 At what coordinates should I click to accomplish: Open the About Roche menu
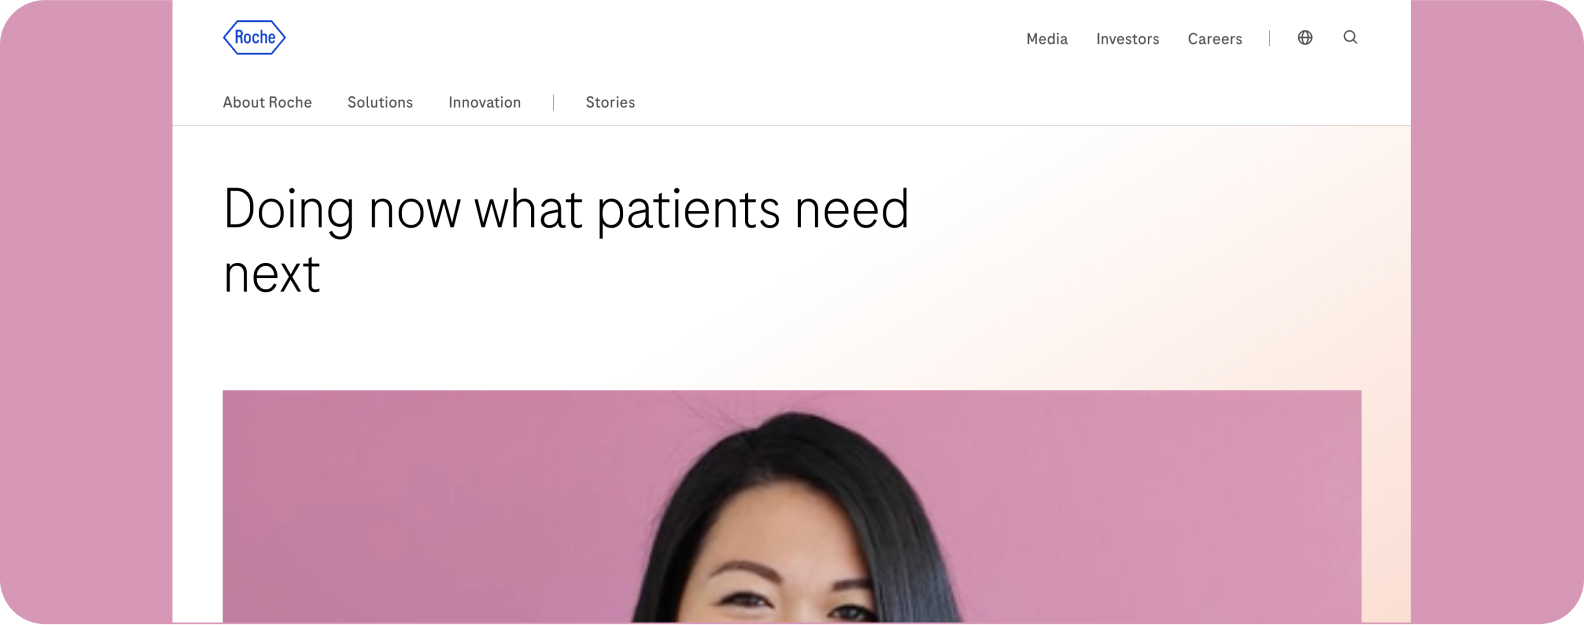[267, 102]
